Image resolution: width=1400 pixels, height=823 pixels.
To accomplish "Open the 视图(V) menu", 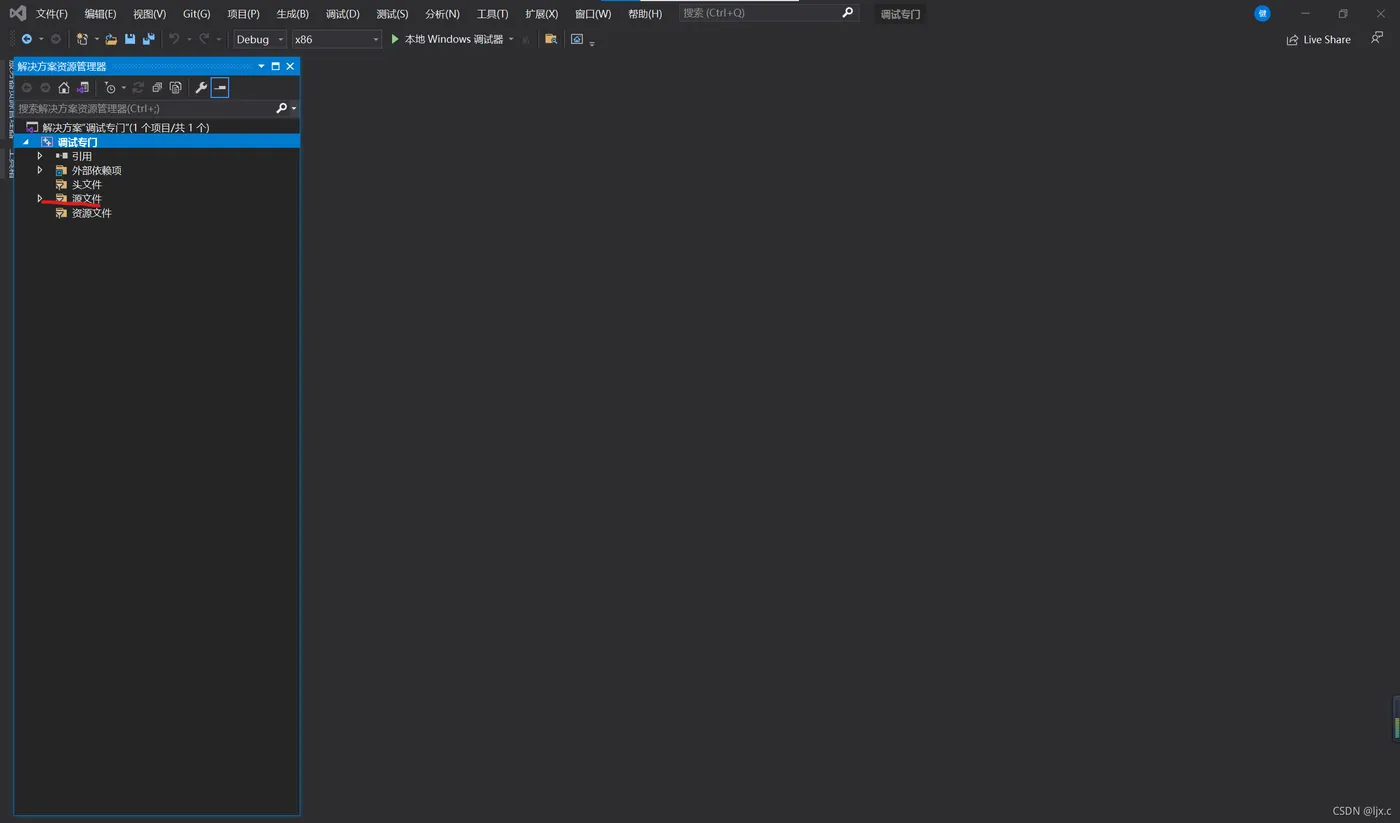I will 149,14.
